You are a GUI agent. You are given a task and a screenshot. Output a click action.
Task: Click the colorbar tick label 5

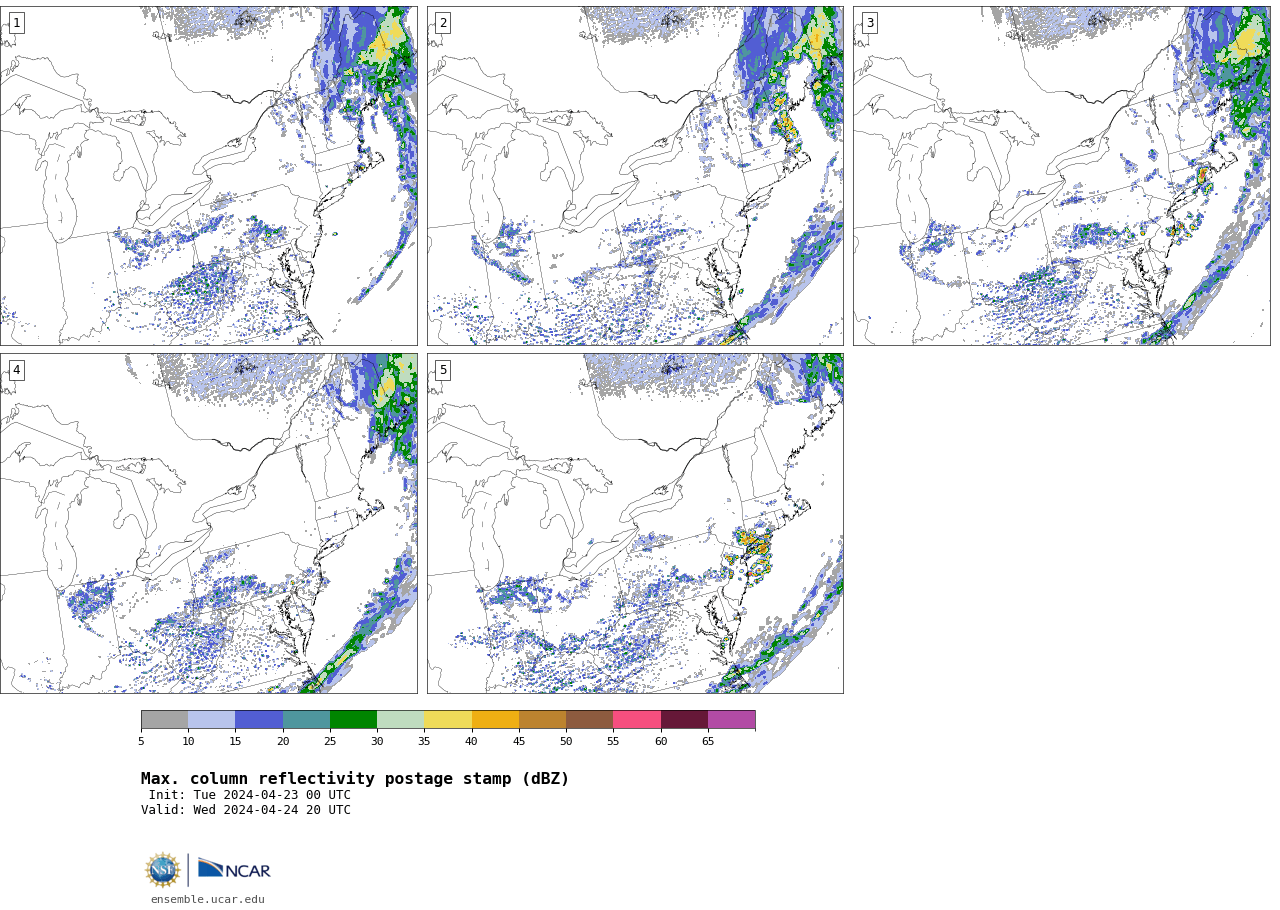point(141,741)
